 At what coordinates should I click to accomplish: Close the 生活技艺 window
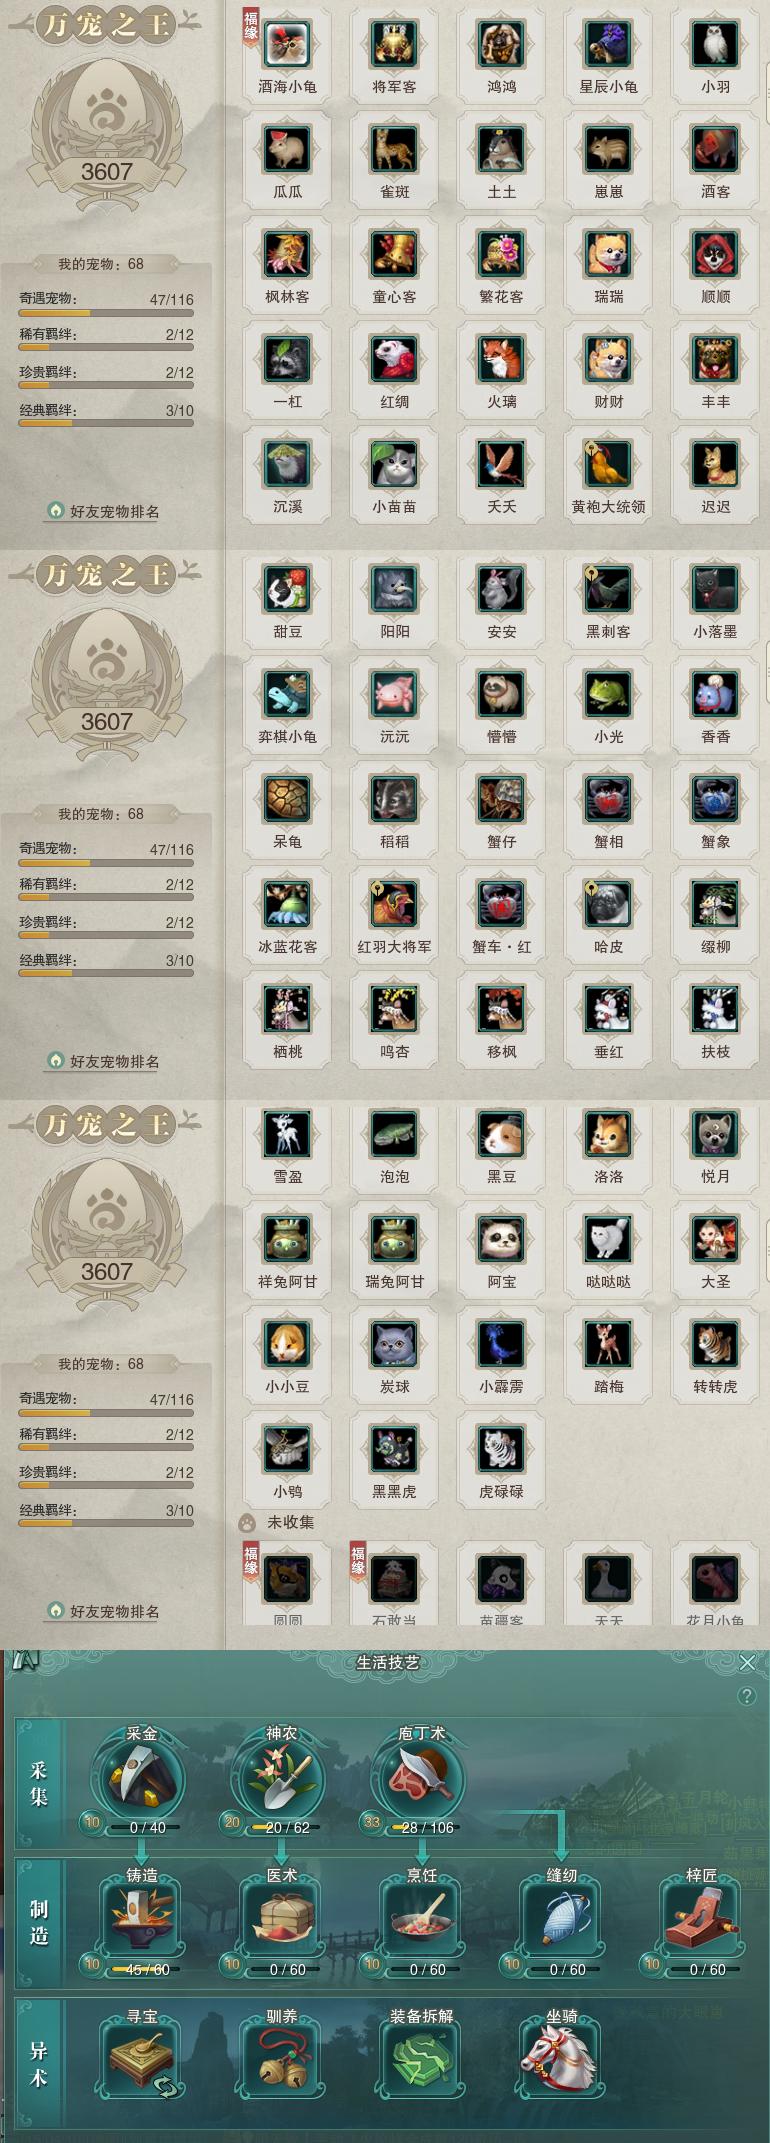[x=747, y=1662]
